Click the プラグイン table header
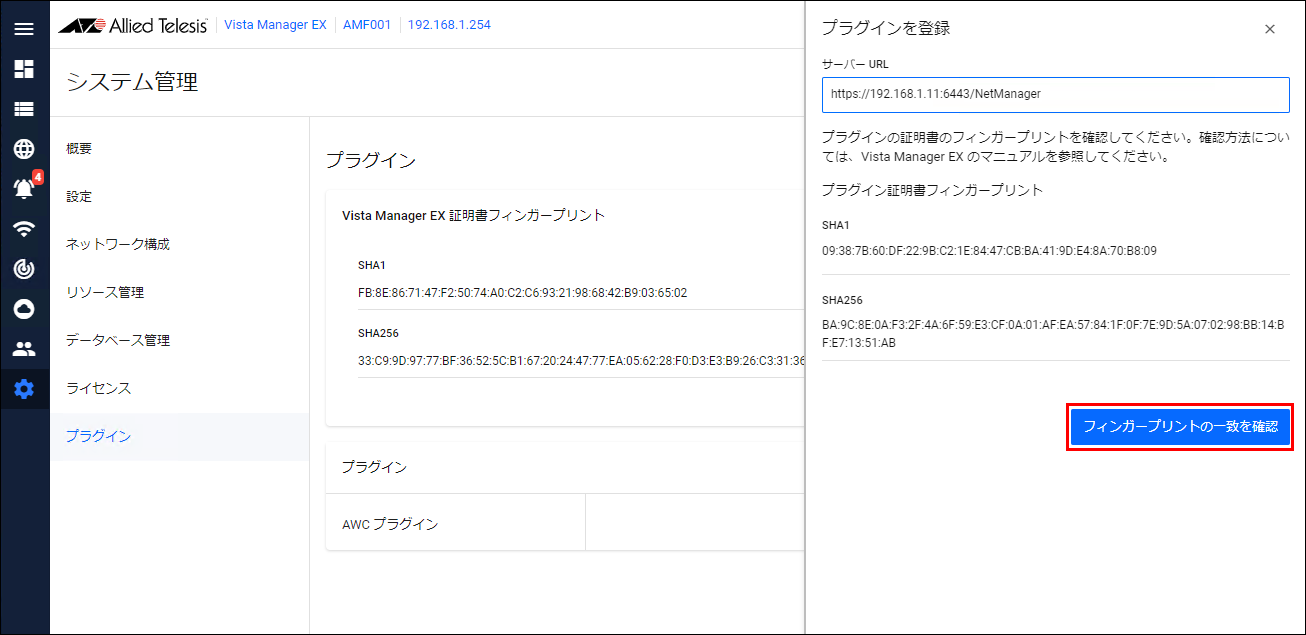Screen dimensions: 1306x635 (x=374, y=467)
